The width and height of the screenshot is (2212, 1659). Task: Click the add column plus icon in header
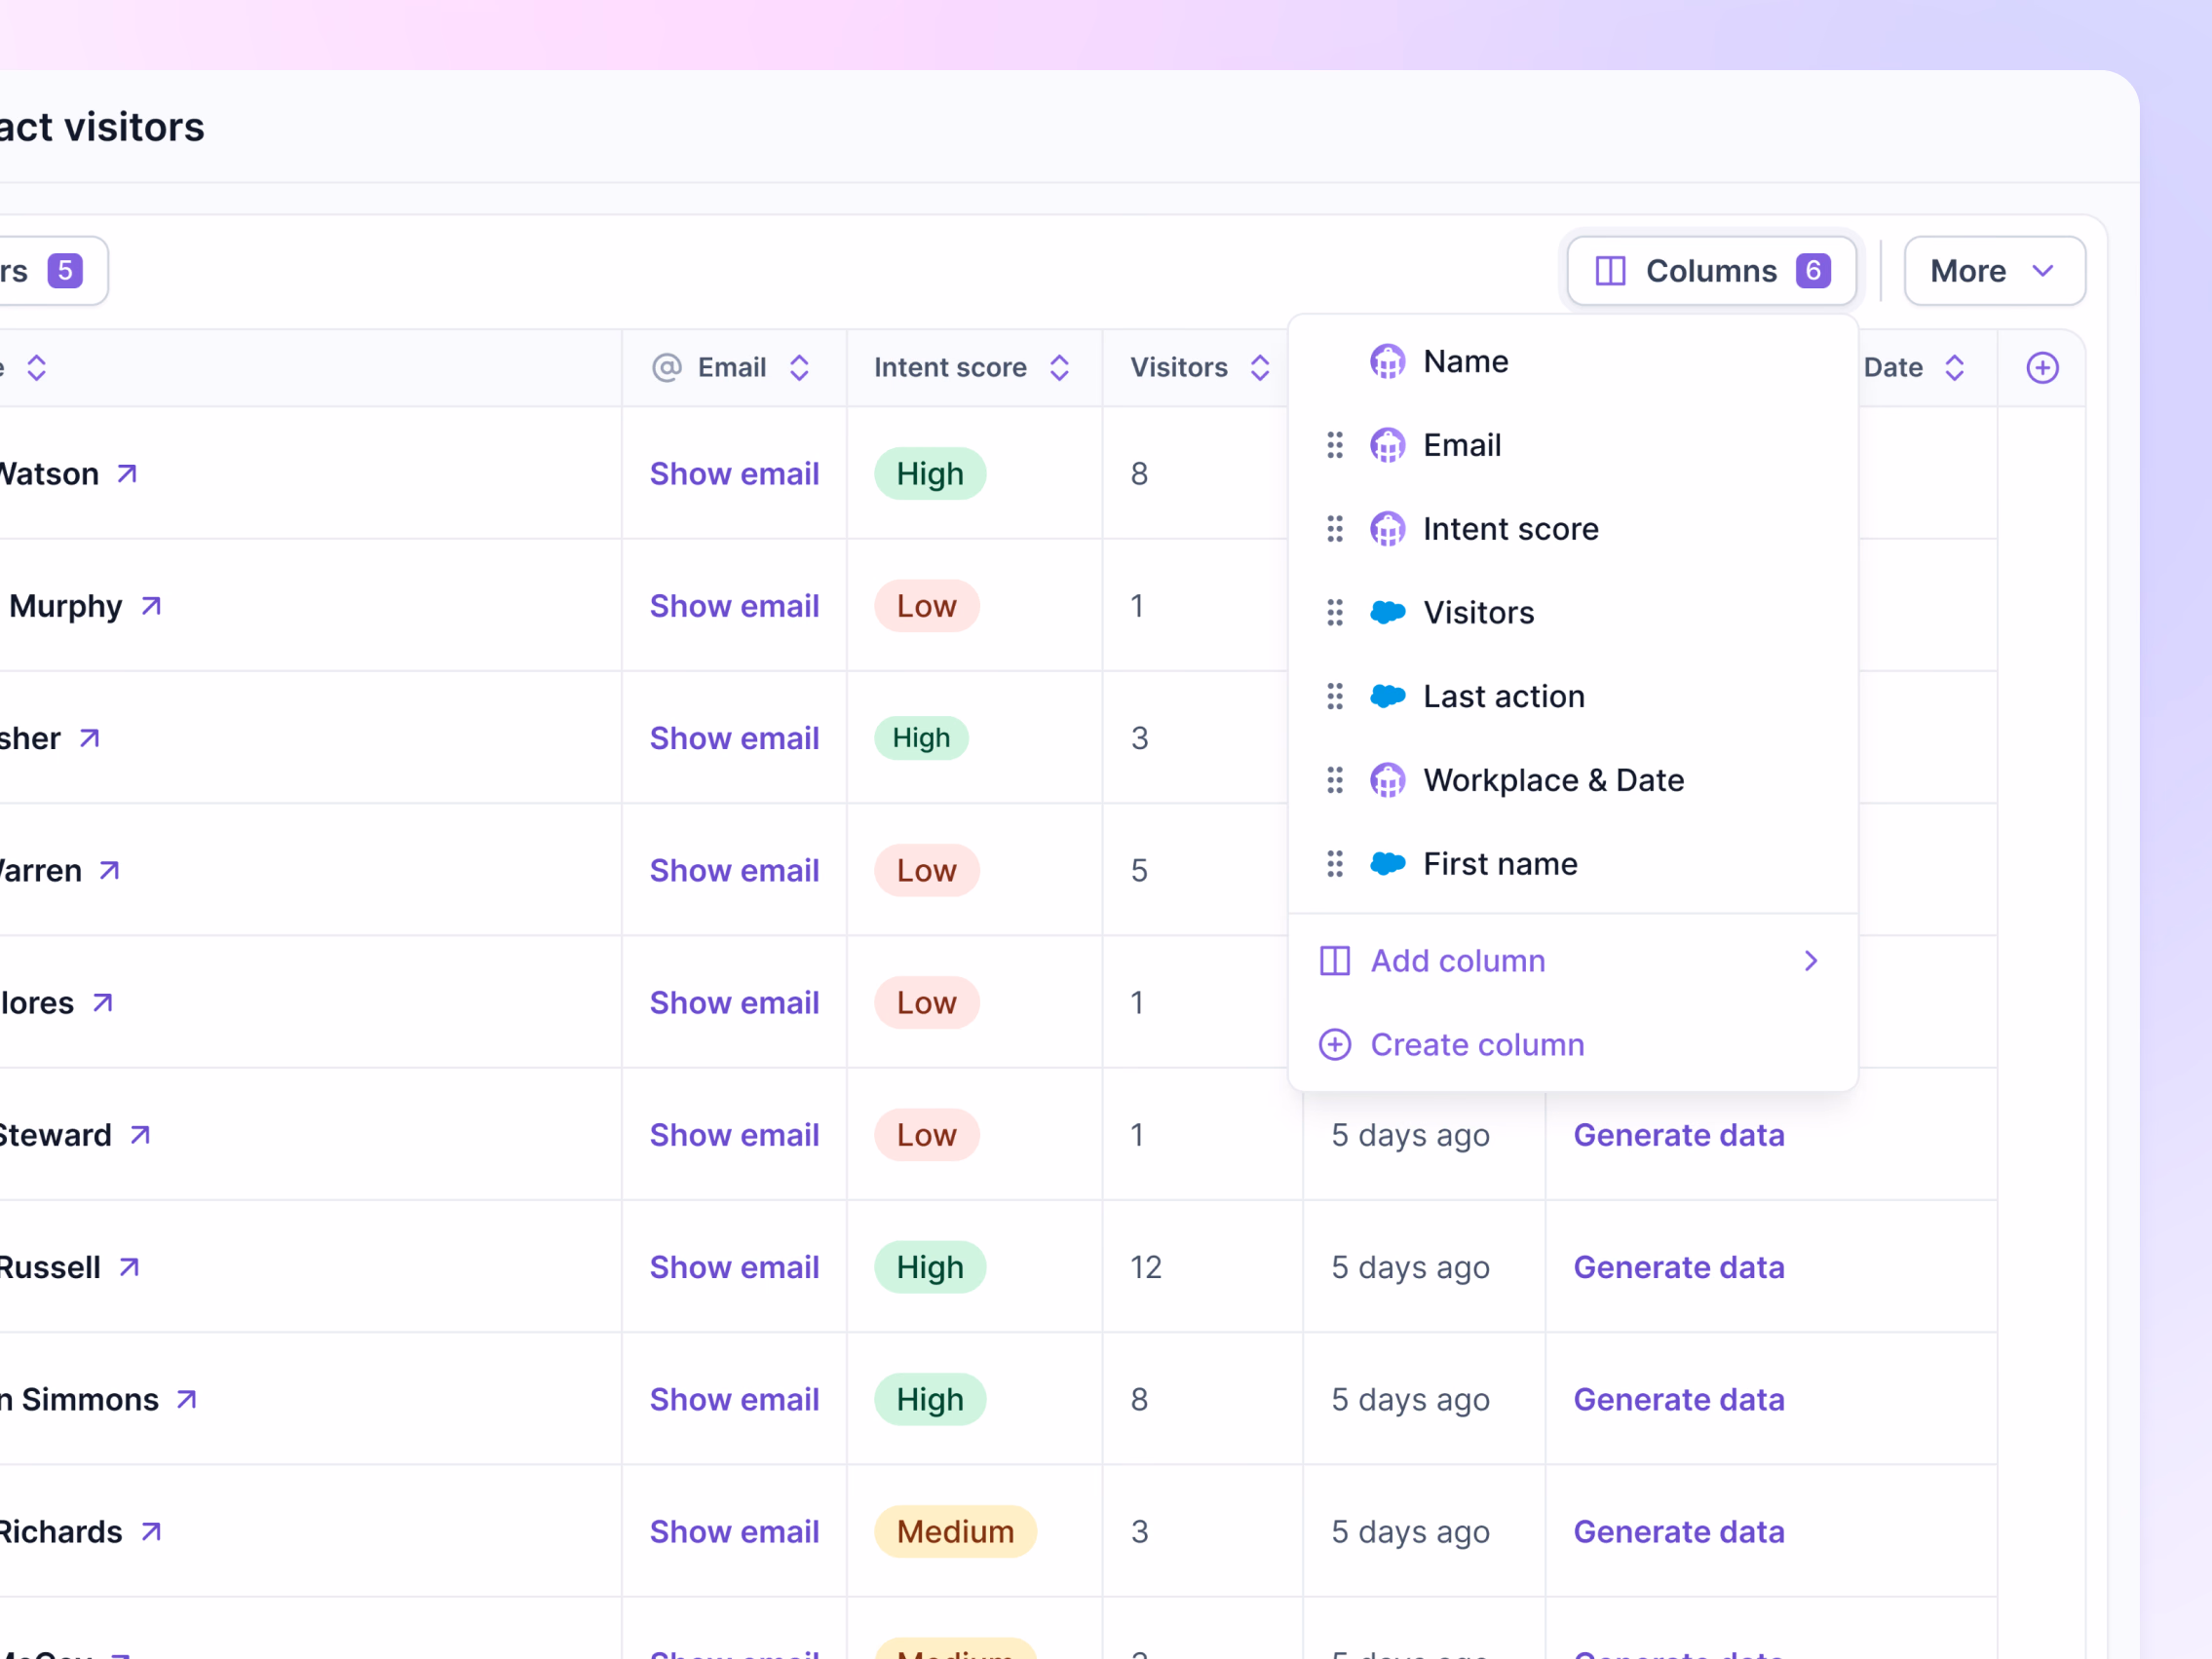tap(2042, 368)
